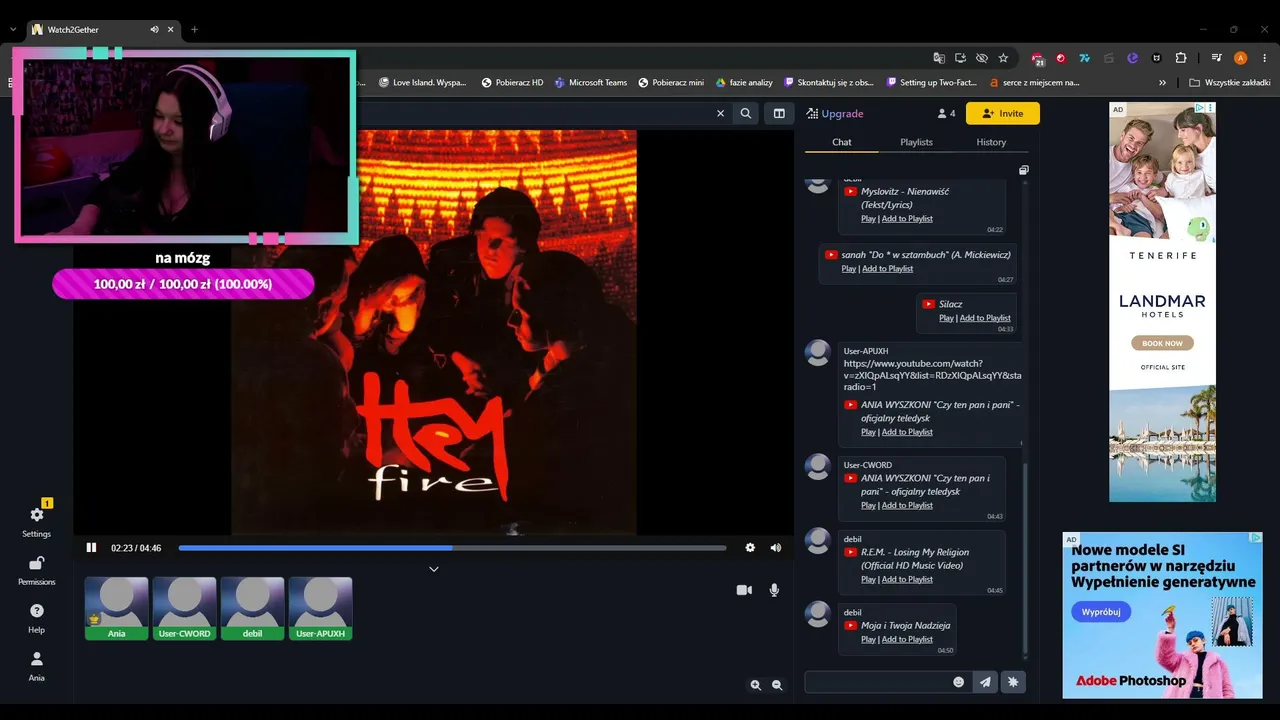Image resolution: width=1280 pixels, height=720 pixels.
Task: Switch to the Chat tab
Action: (x=842, y=142)
